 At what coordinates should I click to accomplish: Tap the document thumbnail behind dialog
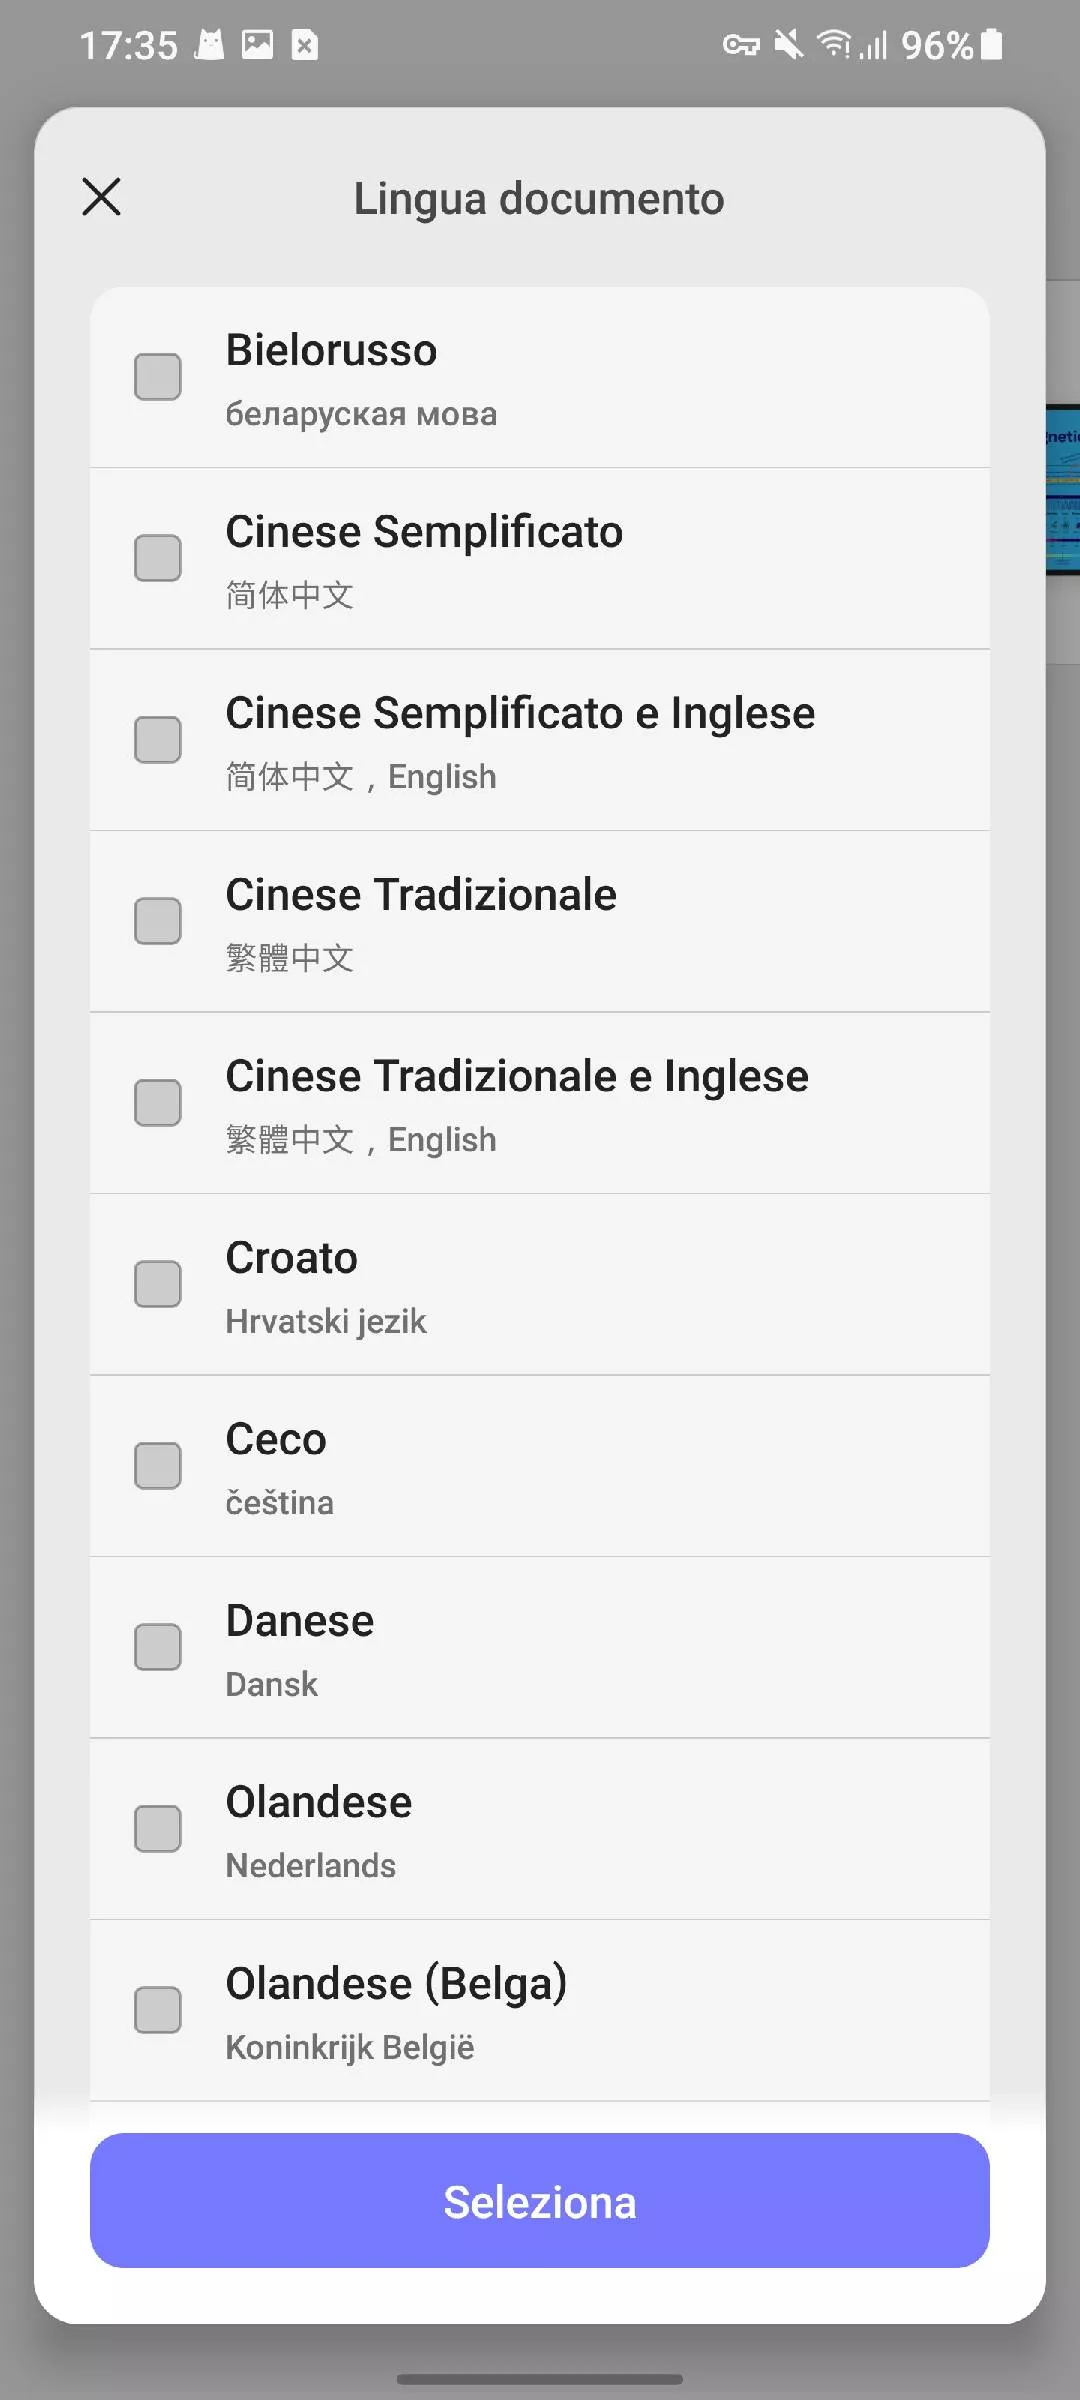[1064, 489]
